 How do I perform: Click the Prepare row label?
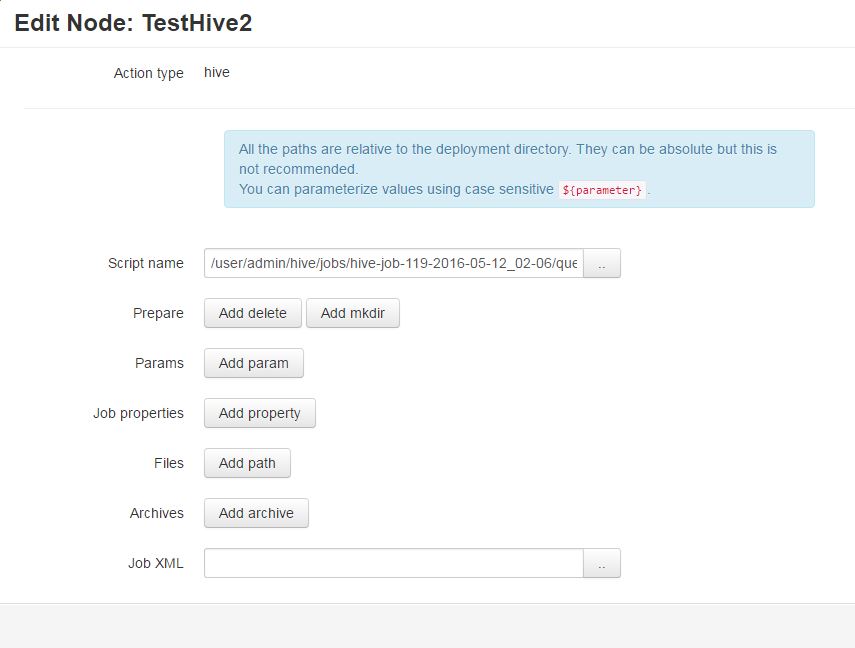[x=157, y=313]
